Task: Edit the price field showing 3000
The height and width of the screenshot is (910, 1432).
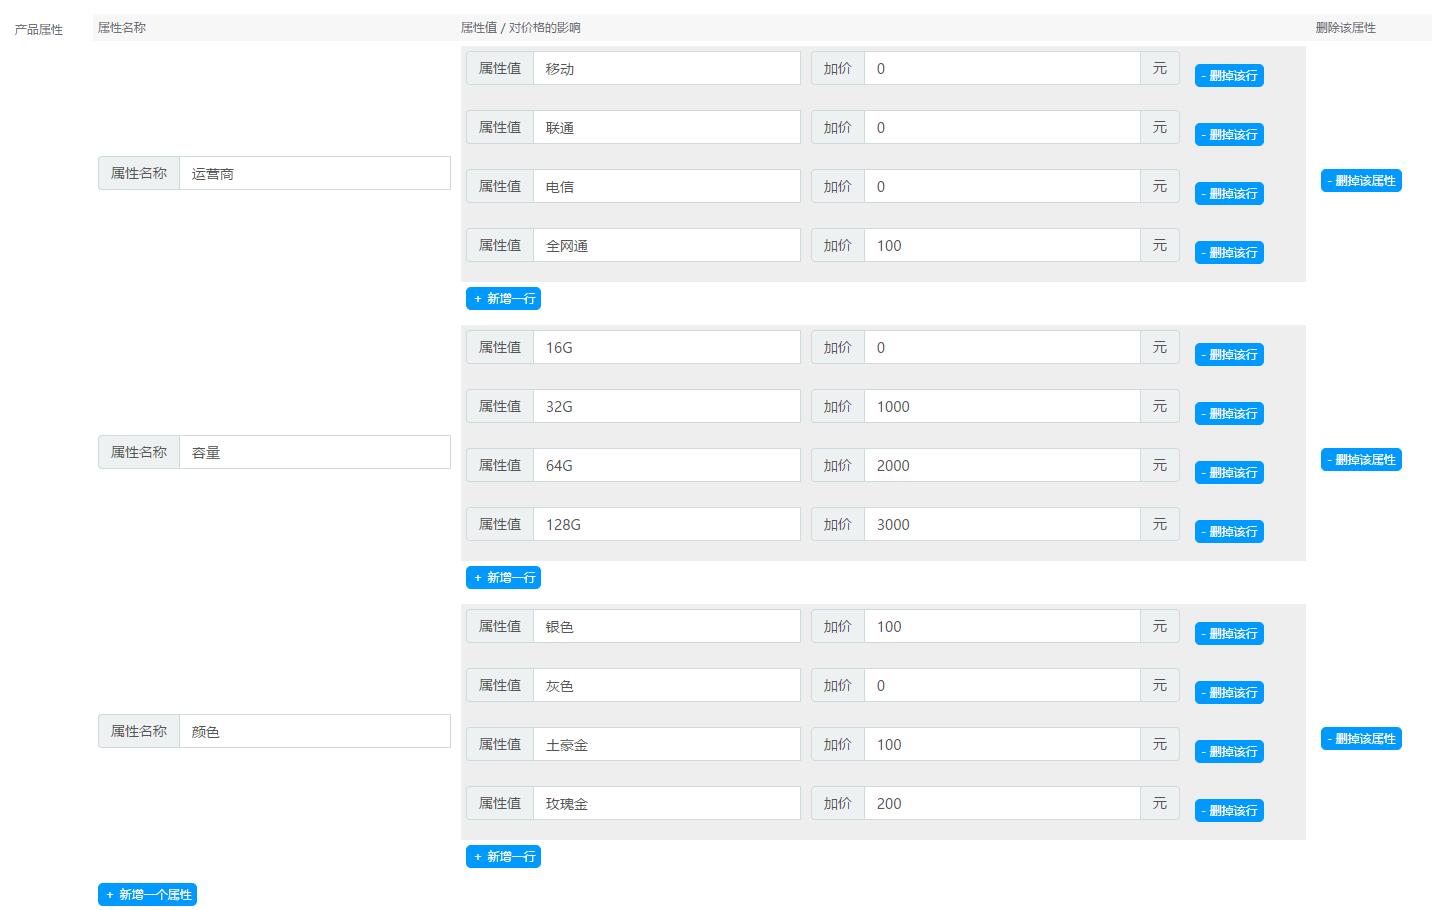Action: [x=1001, y=525]
